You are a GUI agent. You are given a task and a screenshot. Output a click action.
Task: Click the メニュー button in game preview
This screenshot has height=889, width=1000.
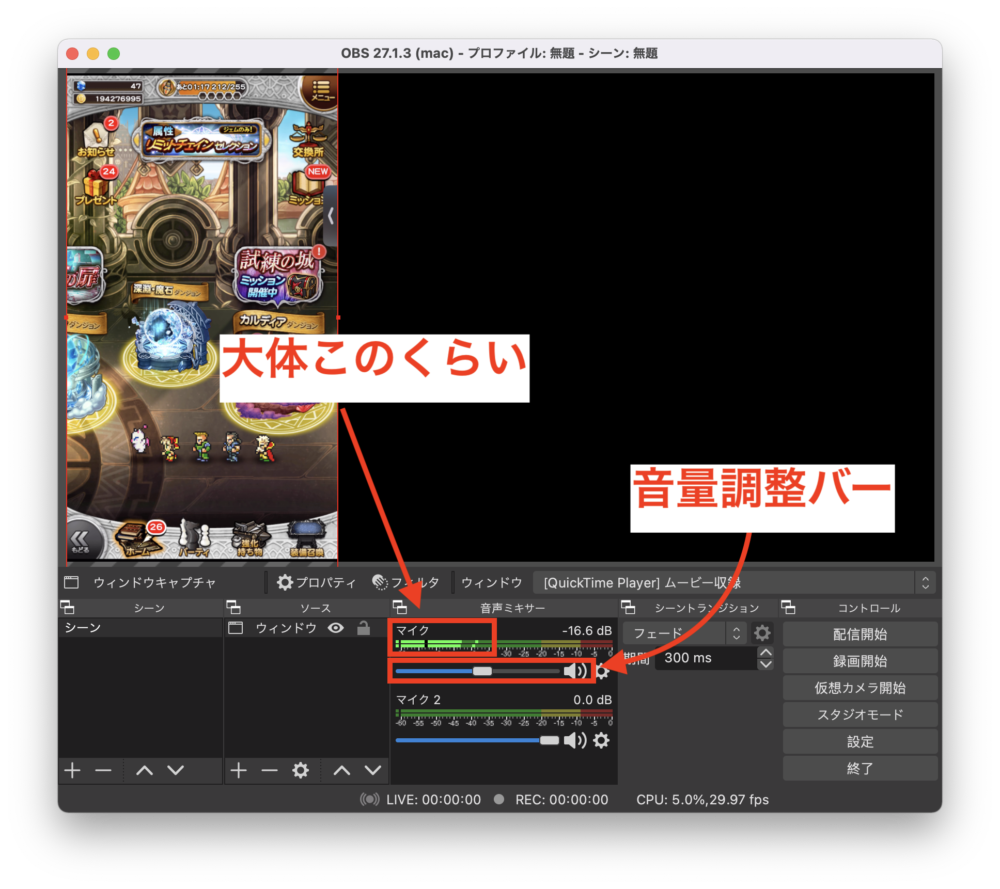[x=320, y=91]
